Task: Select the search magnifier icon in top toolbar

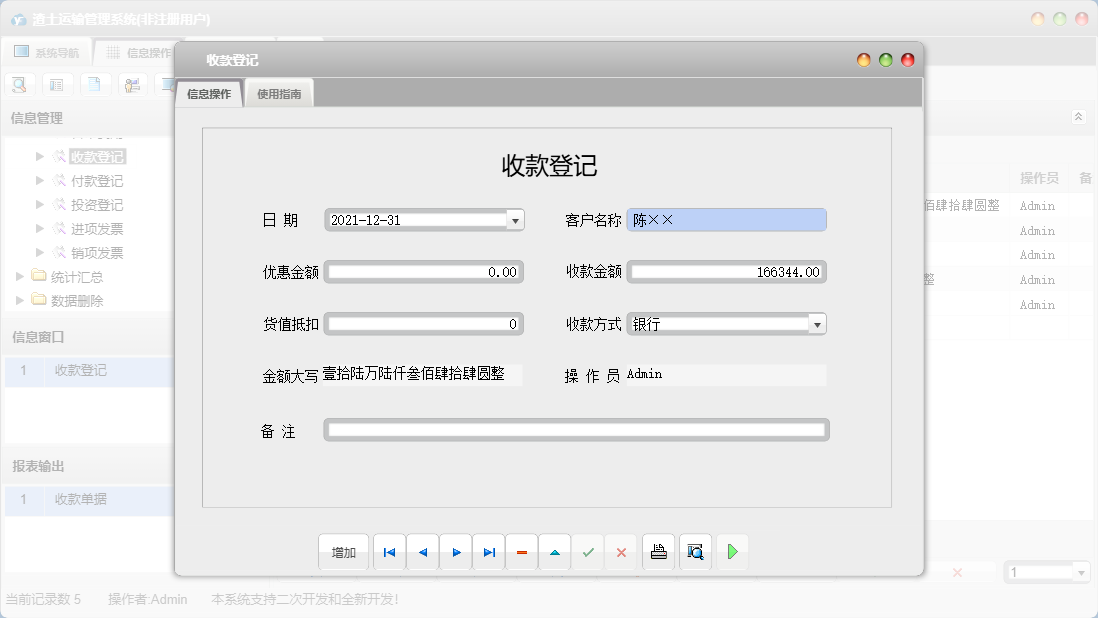Action: (x=18, y=84)
